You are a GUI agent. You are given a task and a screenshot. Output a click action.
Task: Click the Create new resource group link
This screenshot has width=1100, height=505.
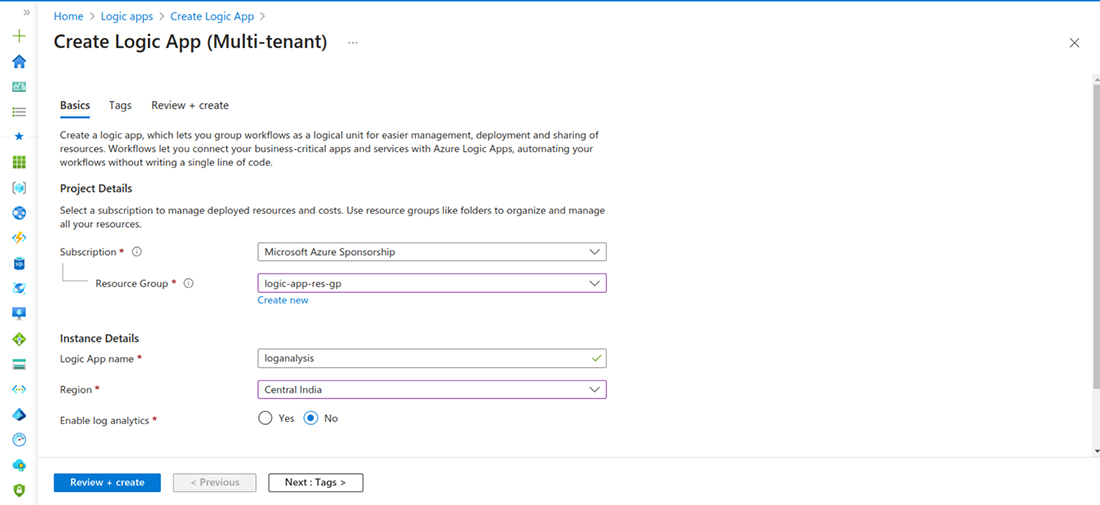283,300
